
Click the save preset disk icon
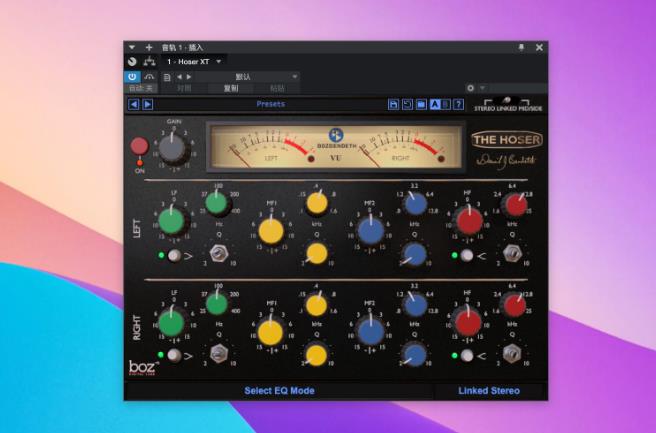click(394, 104)
